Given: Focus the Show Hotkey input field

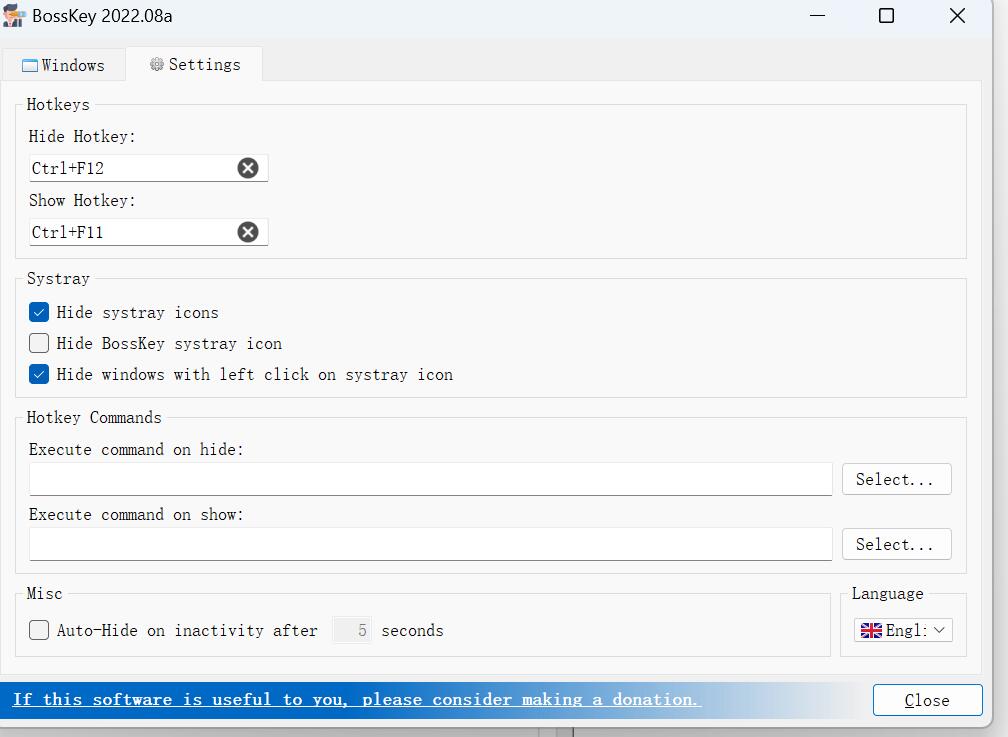Looking at the screenshot, I should pos(130,232).
